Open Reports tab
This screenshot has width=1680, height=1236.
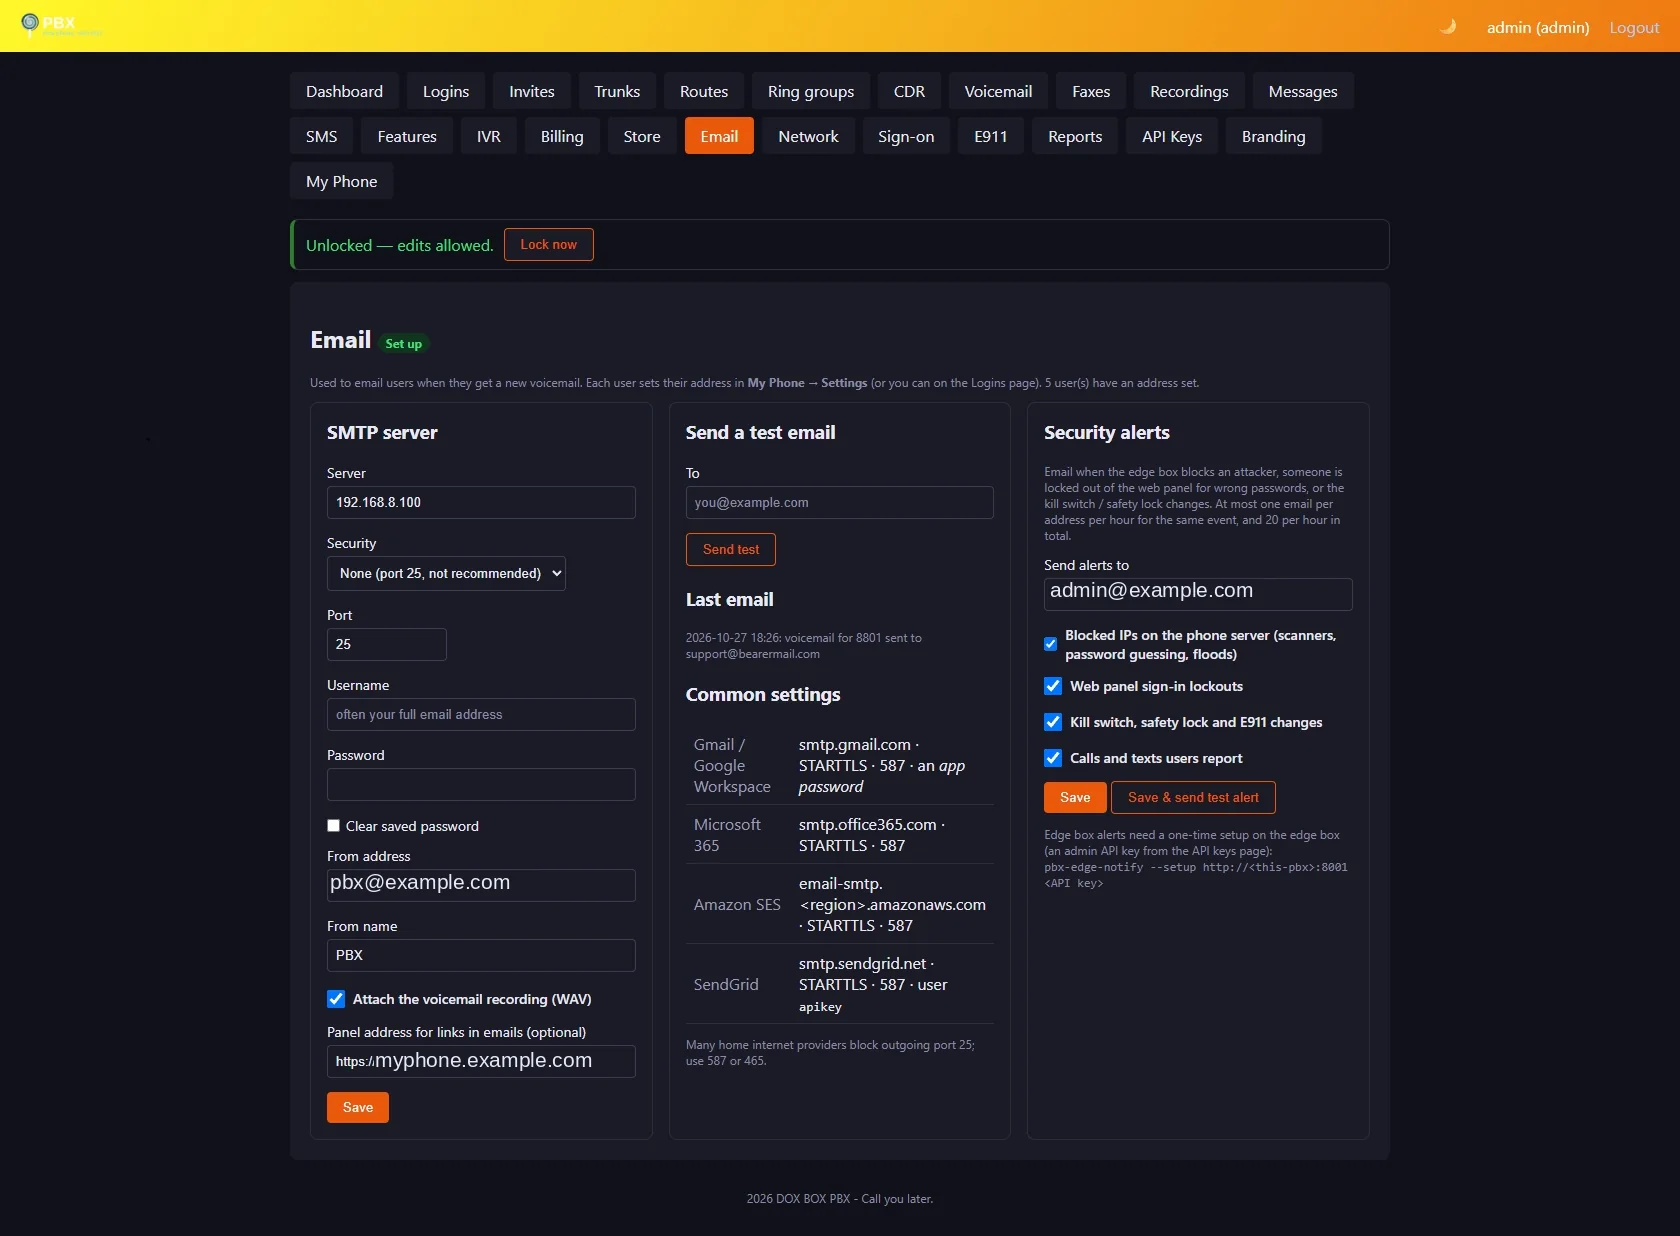[x=1075, y=136]
